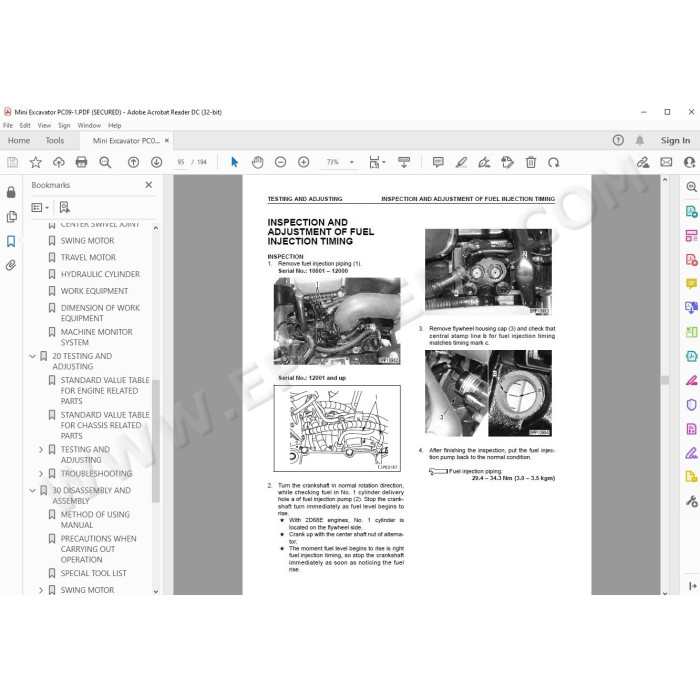Add a comment with note icon

438,162
